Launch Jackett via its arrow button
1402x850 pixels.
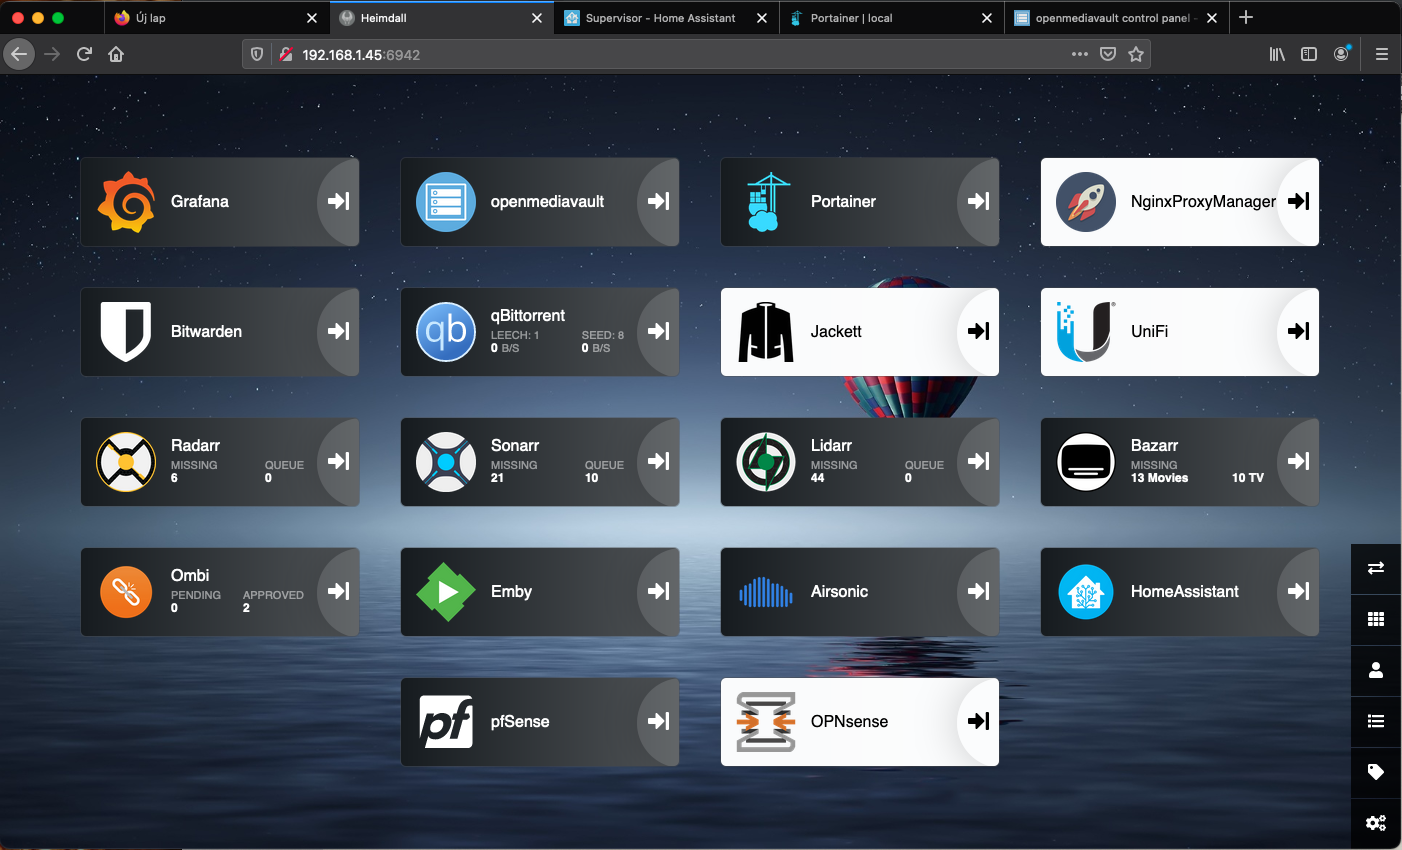[x=979, y=331]
